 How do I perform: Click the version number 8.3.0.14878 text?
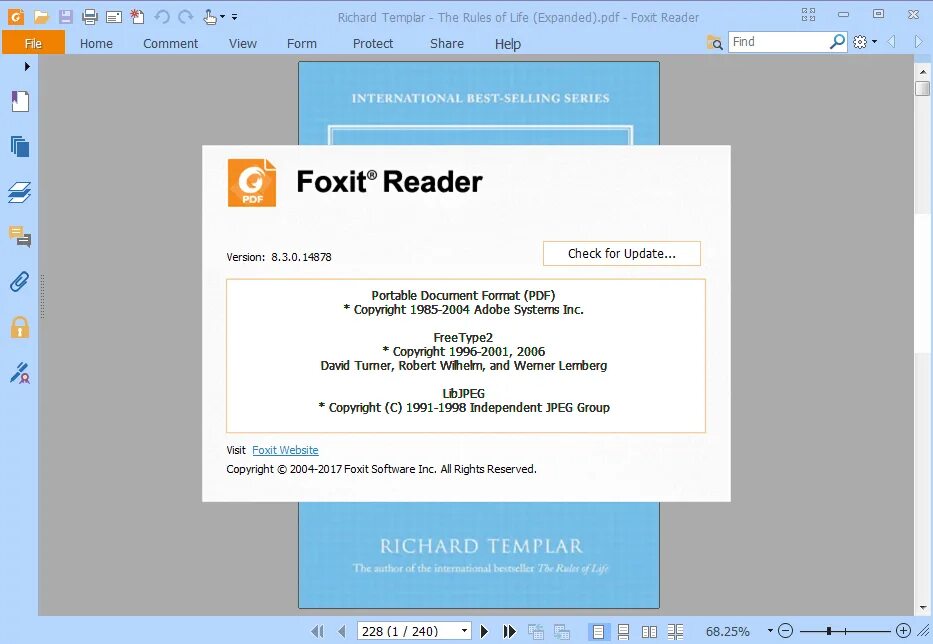point(301,257)
